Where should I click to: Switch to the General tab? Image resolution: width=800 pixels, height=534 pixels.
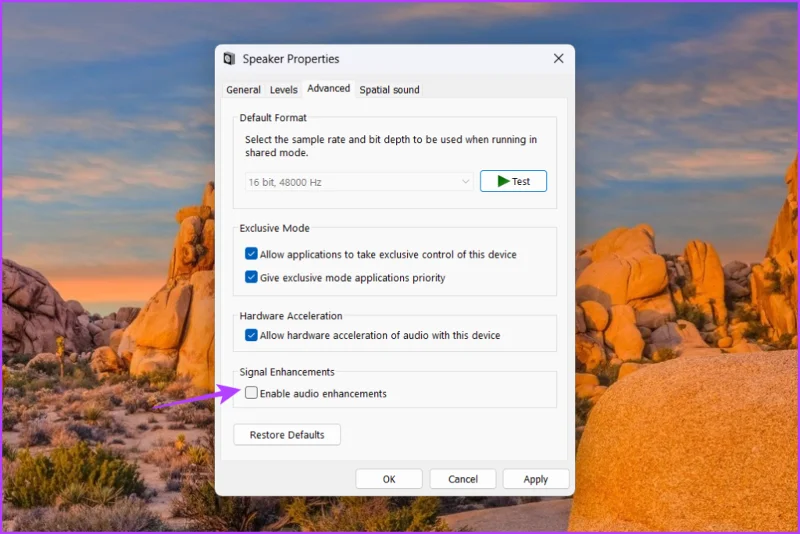tap(243, 90)
